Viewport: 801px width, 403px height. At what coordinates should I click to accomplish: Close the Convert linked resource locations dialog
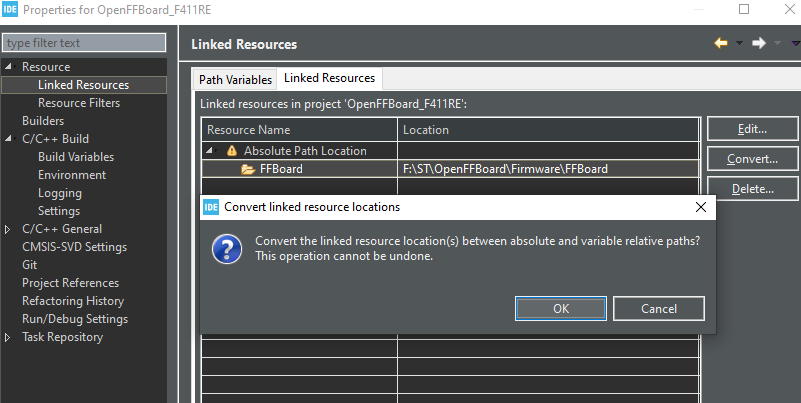click(x=700, y=207)
